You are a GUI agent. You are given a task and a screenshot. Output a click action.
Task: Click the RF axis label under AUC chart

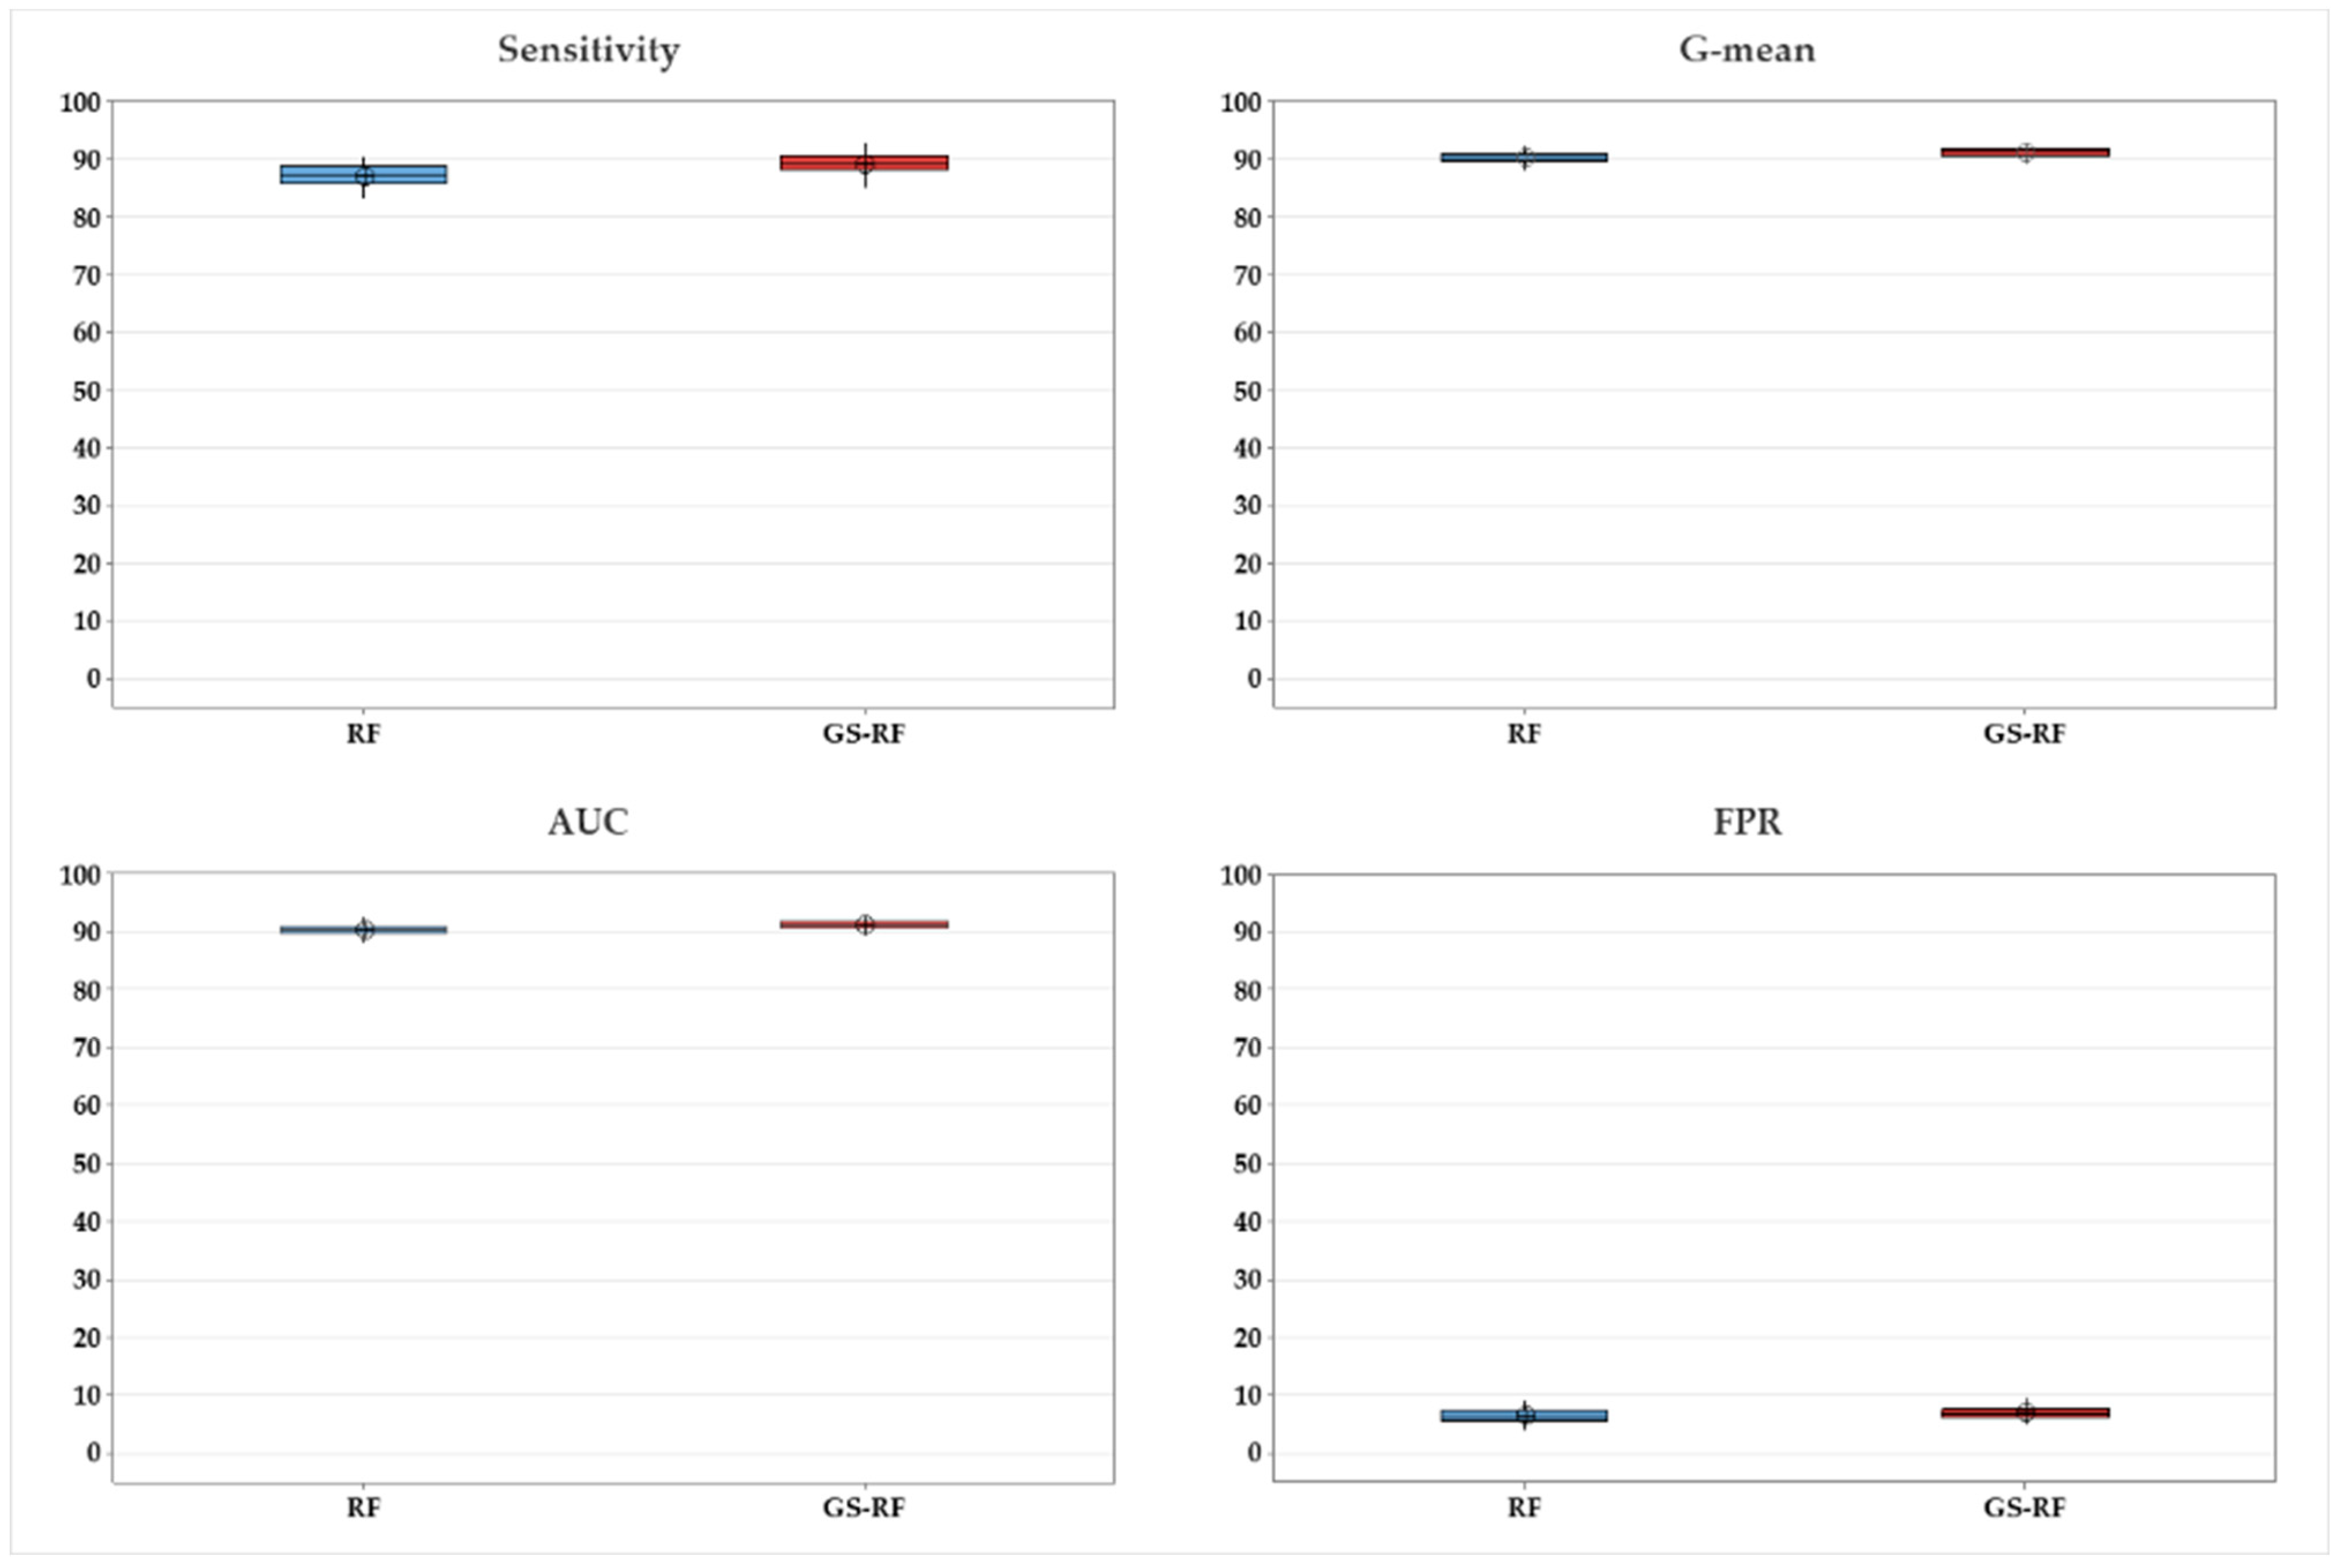(363, 1507)
